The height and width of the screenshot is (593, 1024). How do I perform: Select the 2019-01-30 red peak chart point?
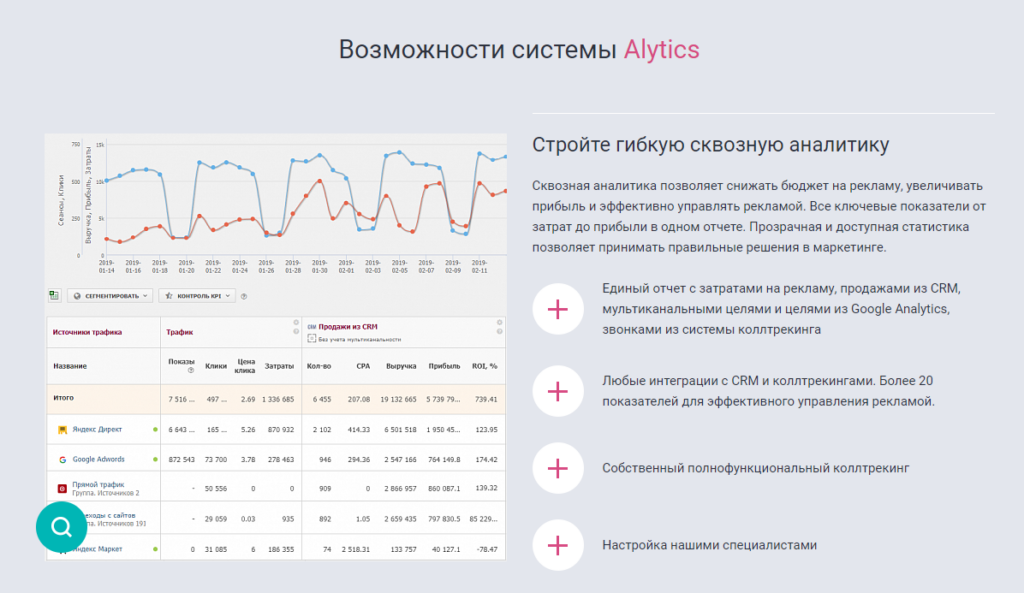point(319,181)
